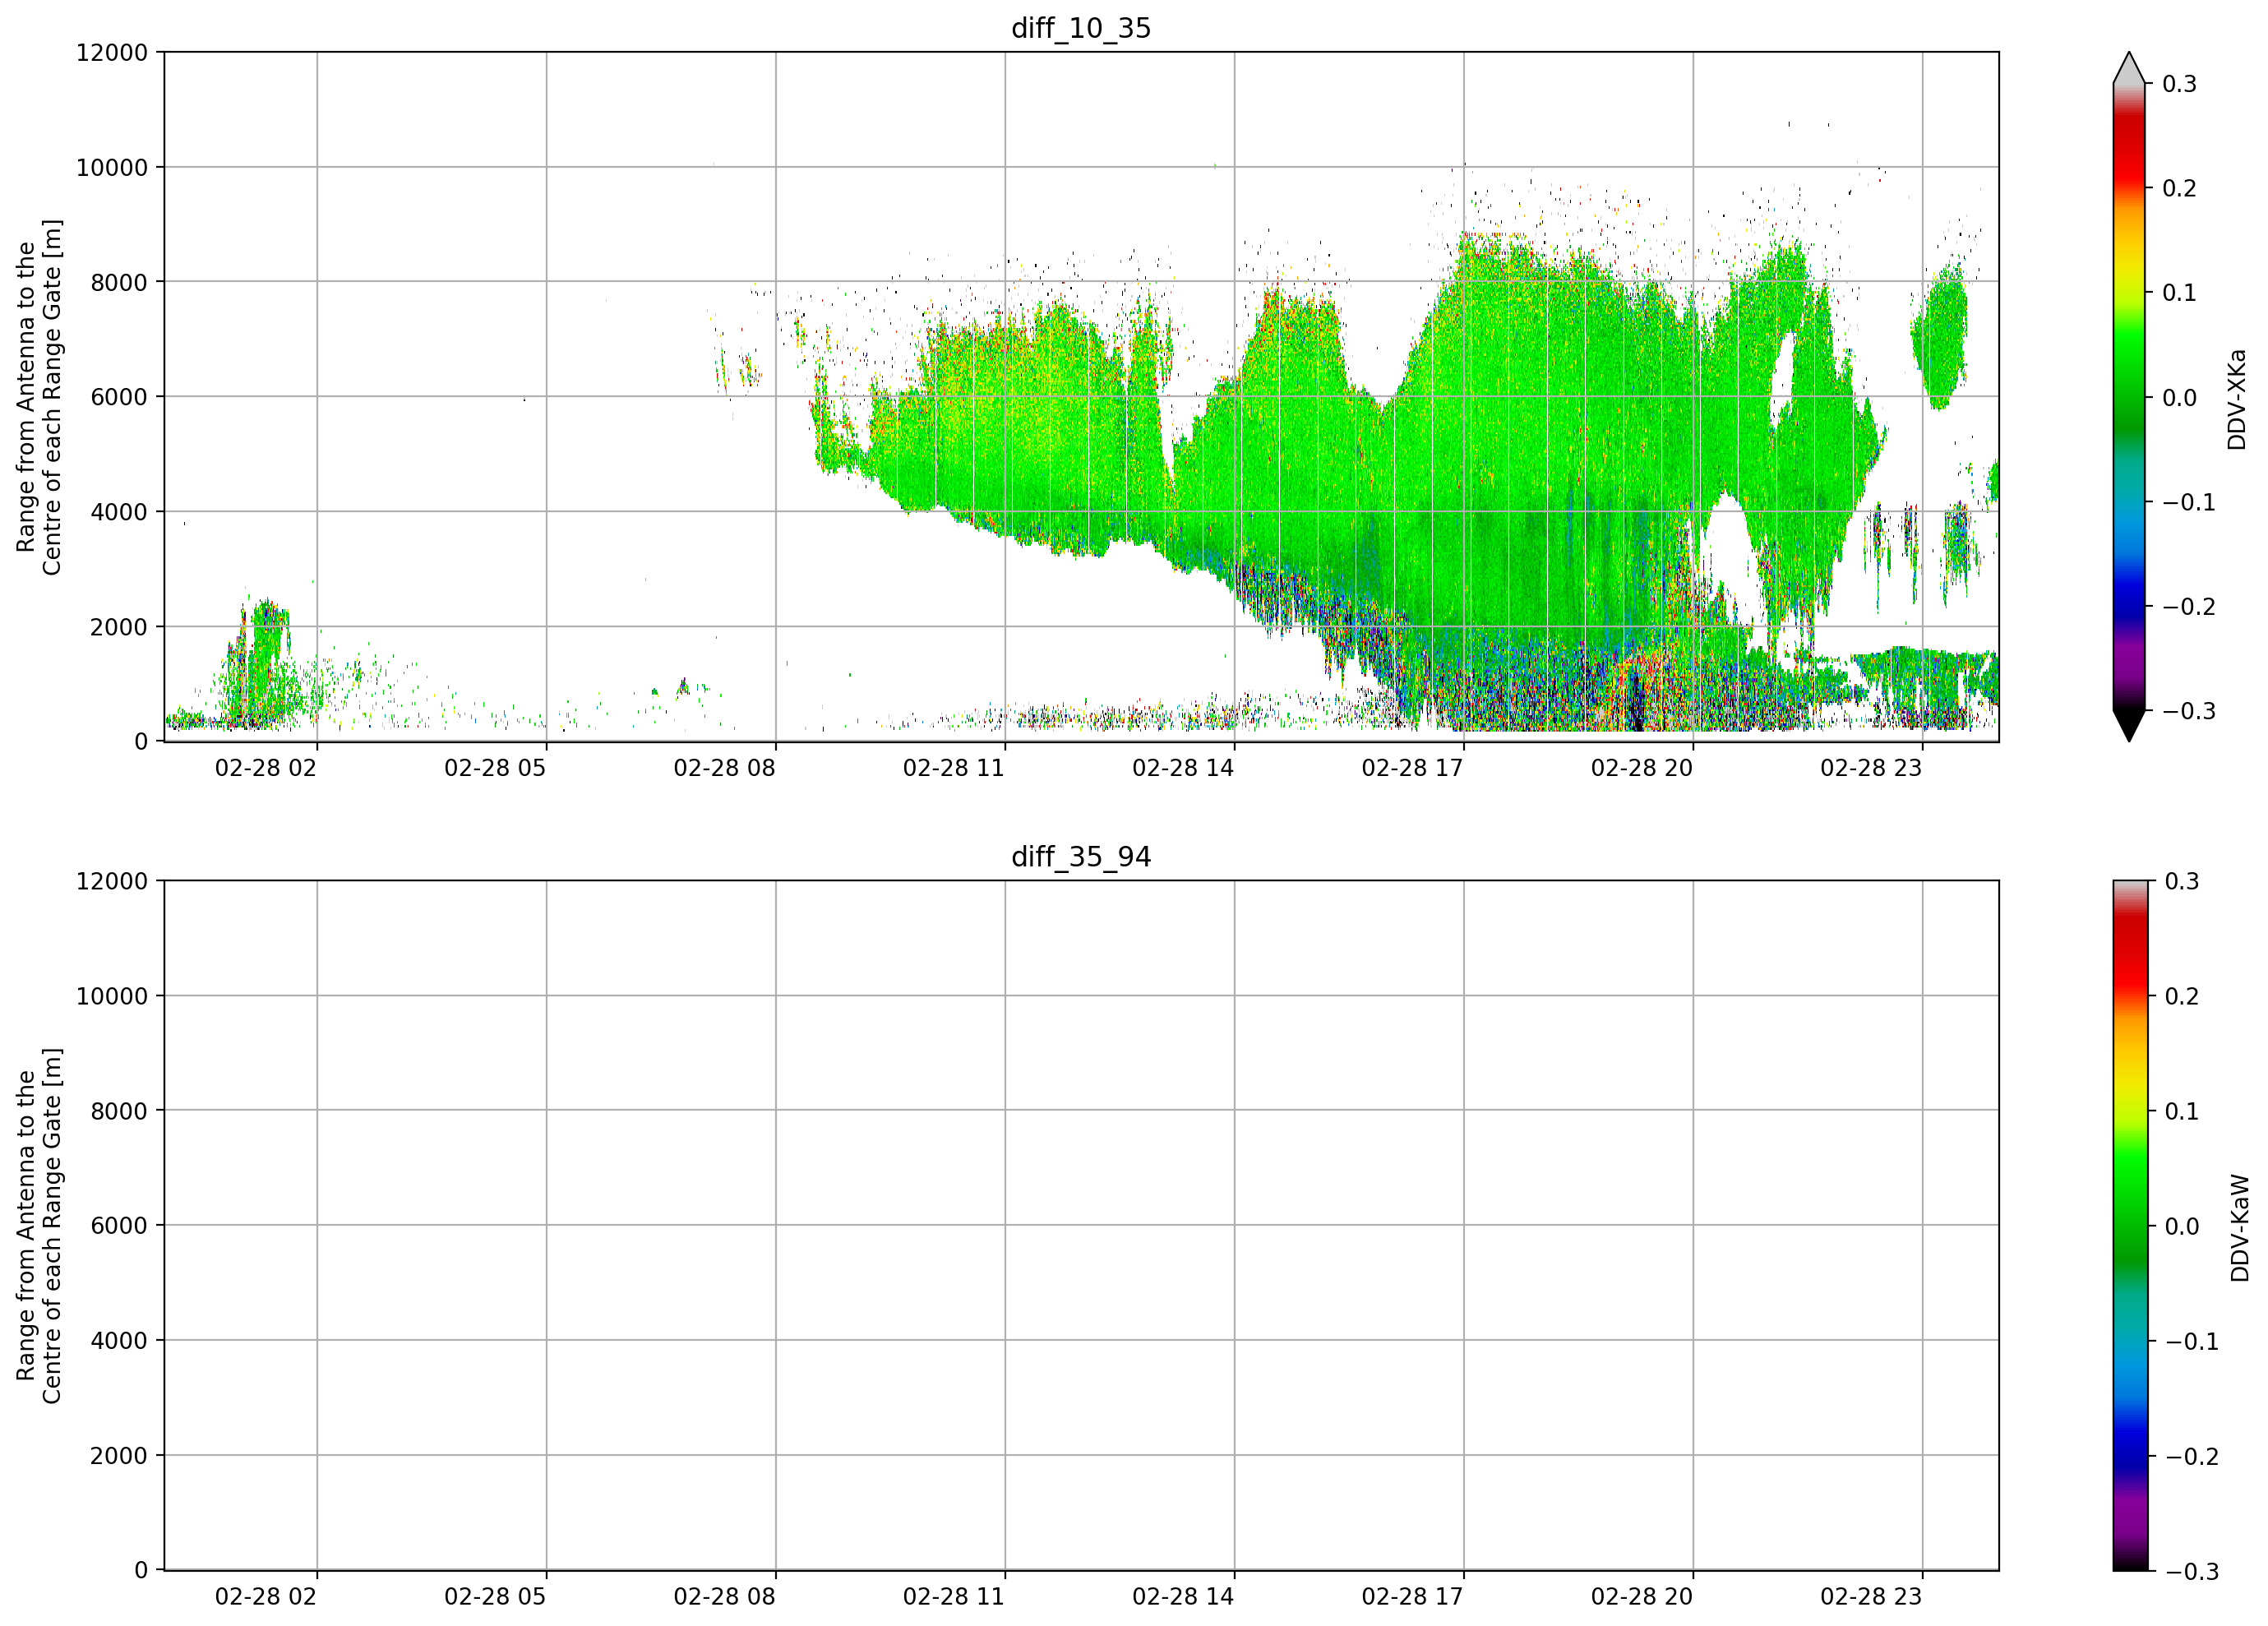Click the '02-28 14' x-axis label of the top plot
Viewport: 2268px width, 1626px height.
pyautogui.click(x=1183, y=768)
